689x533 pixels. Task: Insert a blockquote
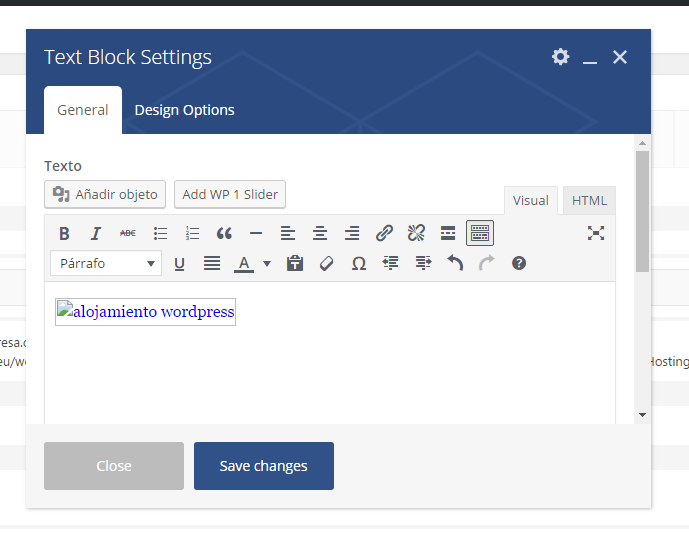(224, 233)
